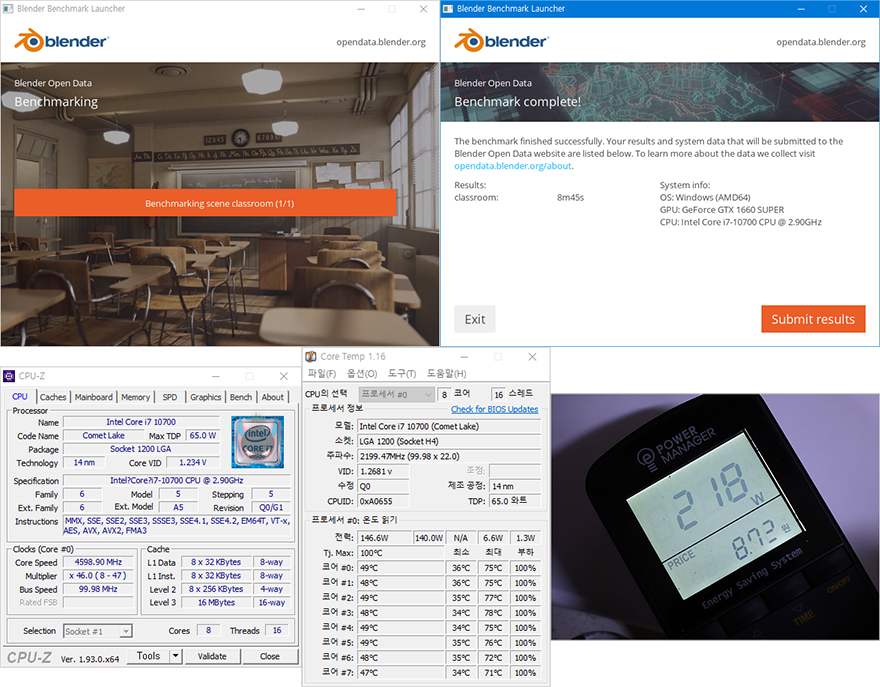
Task: Switch to the Mainboard tab in CPU-Z
Action: tap(94, 397)
